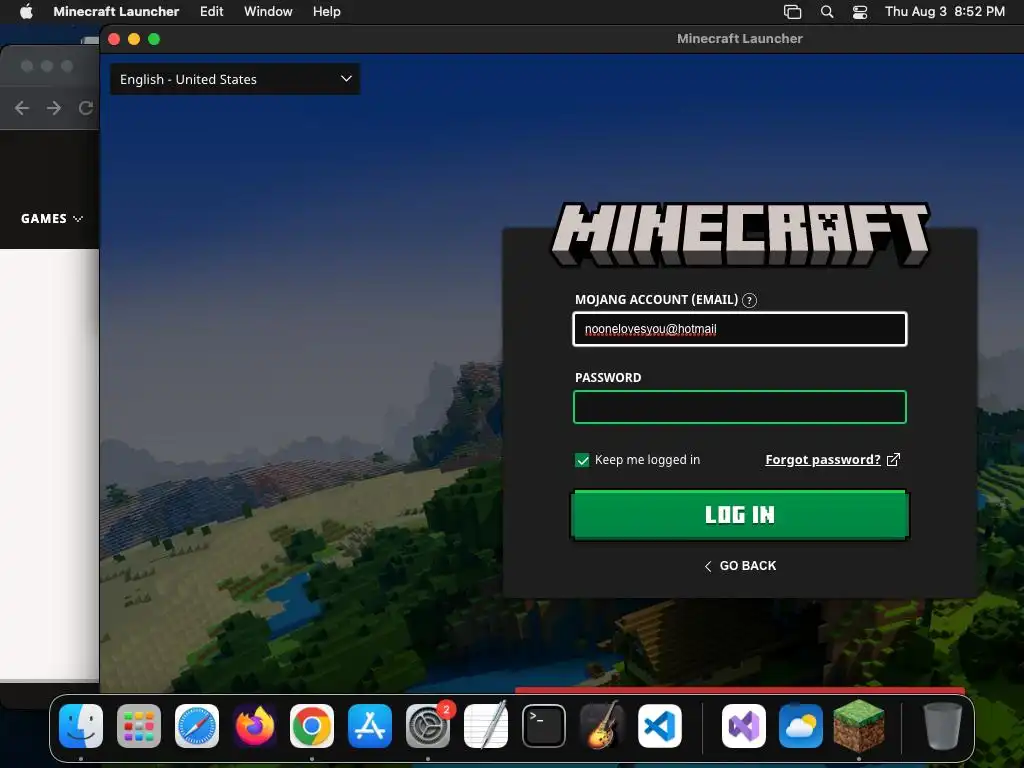The width and height of the screenshot is (1024, 768).
Task: Click the browser forward arrow in background window
Action: point(54,108)
